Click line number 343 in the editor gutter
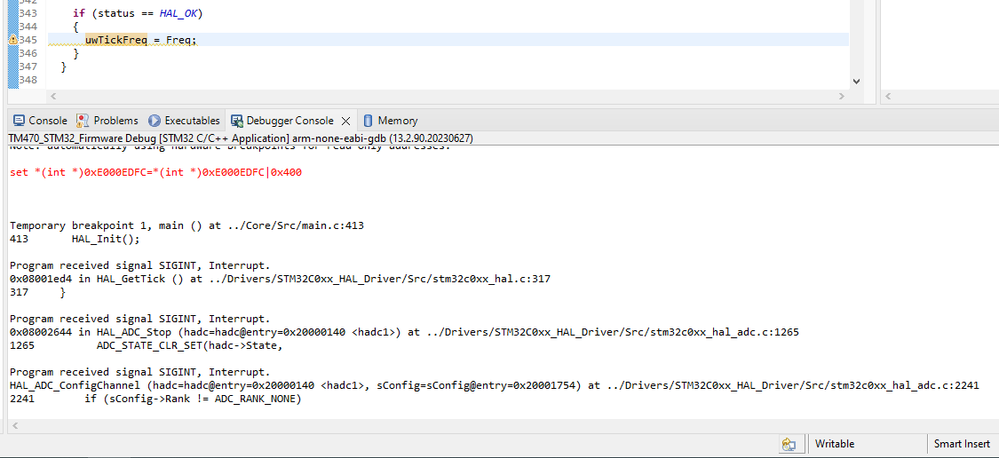This screenshot has width=999, height=458. click(28, 13)
